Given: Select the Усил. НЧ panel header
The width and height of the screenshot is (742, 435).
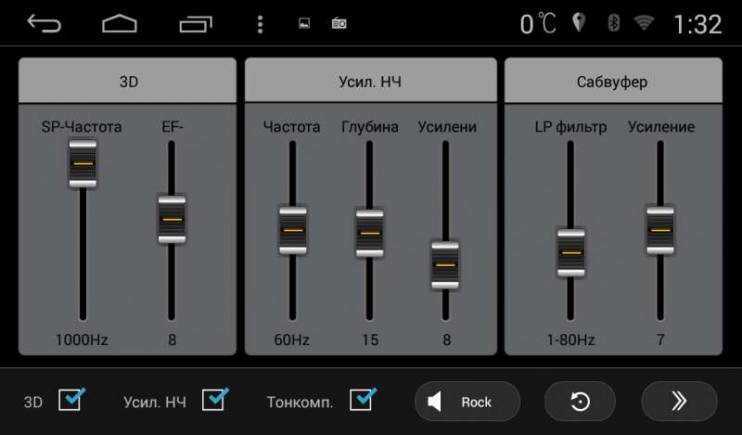Looking at the screenshot, I should coord(371,80).
